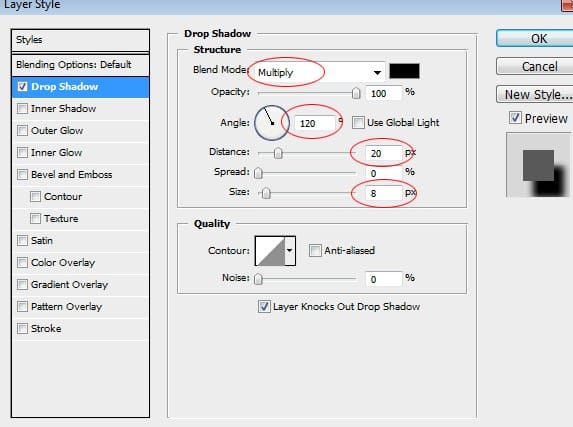Click the contour curve thumbnail

coord(270,251)
